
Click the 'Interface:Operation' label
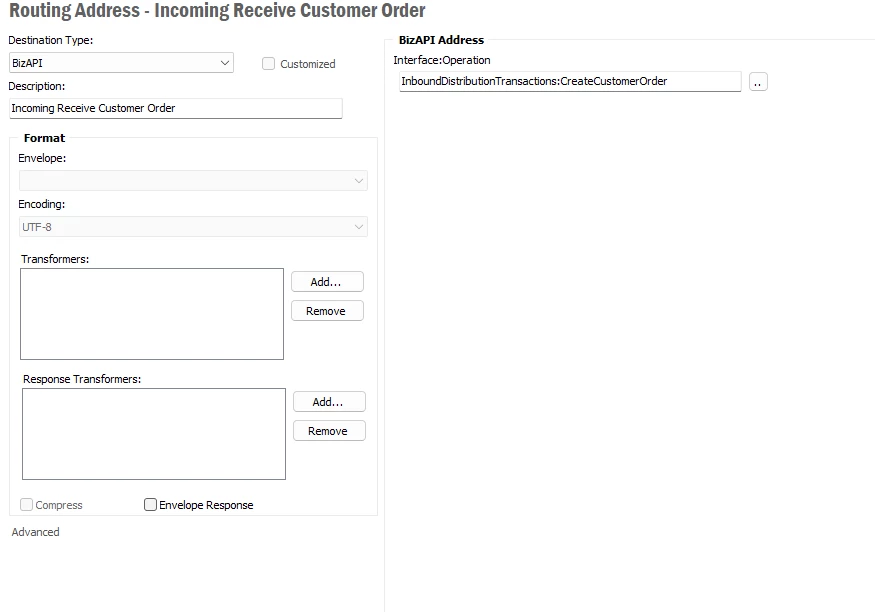pyautogui.click(x=442, y=60)
